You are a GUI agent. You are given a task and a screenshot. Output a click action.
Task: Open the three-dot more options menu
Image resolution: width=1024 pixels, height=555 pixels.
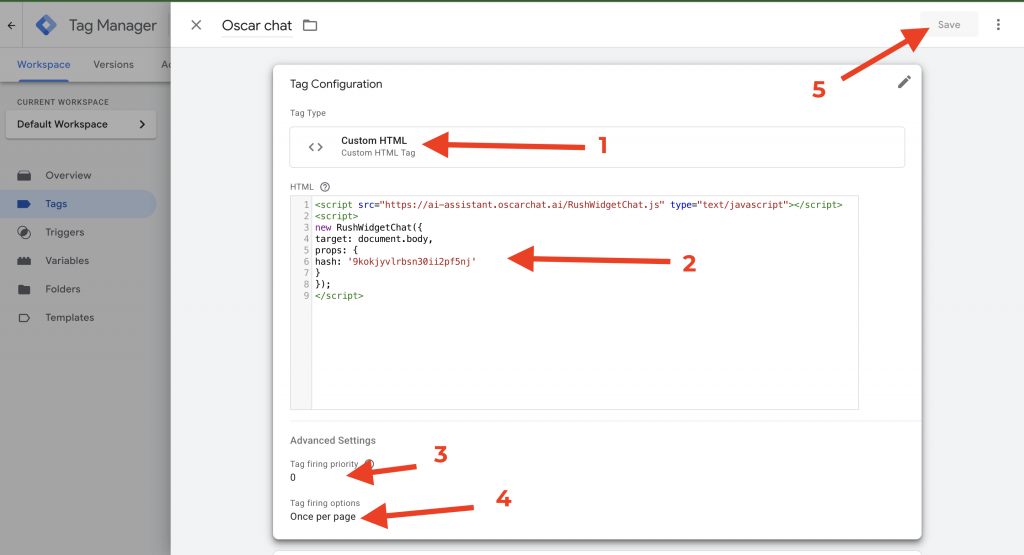point(998,25)
